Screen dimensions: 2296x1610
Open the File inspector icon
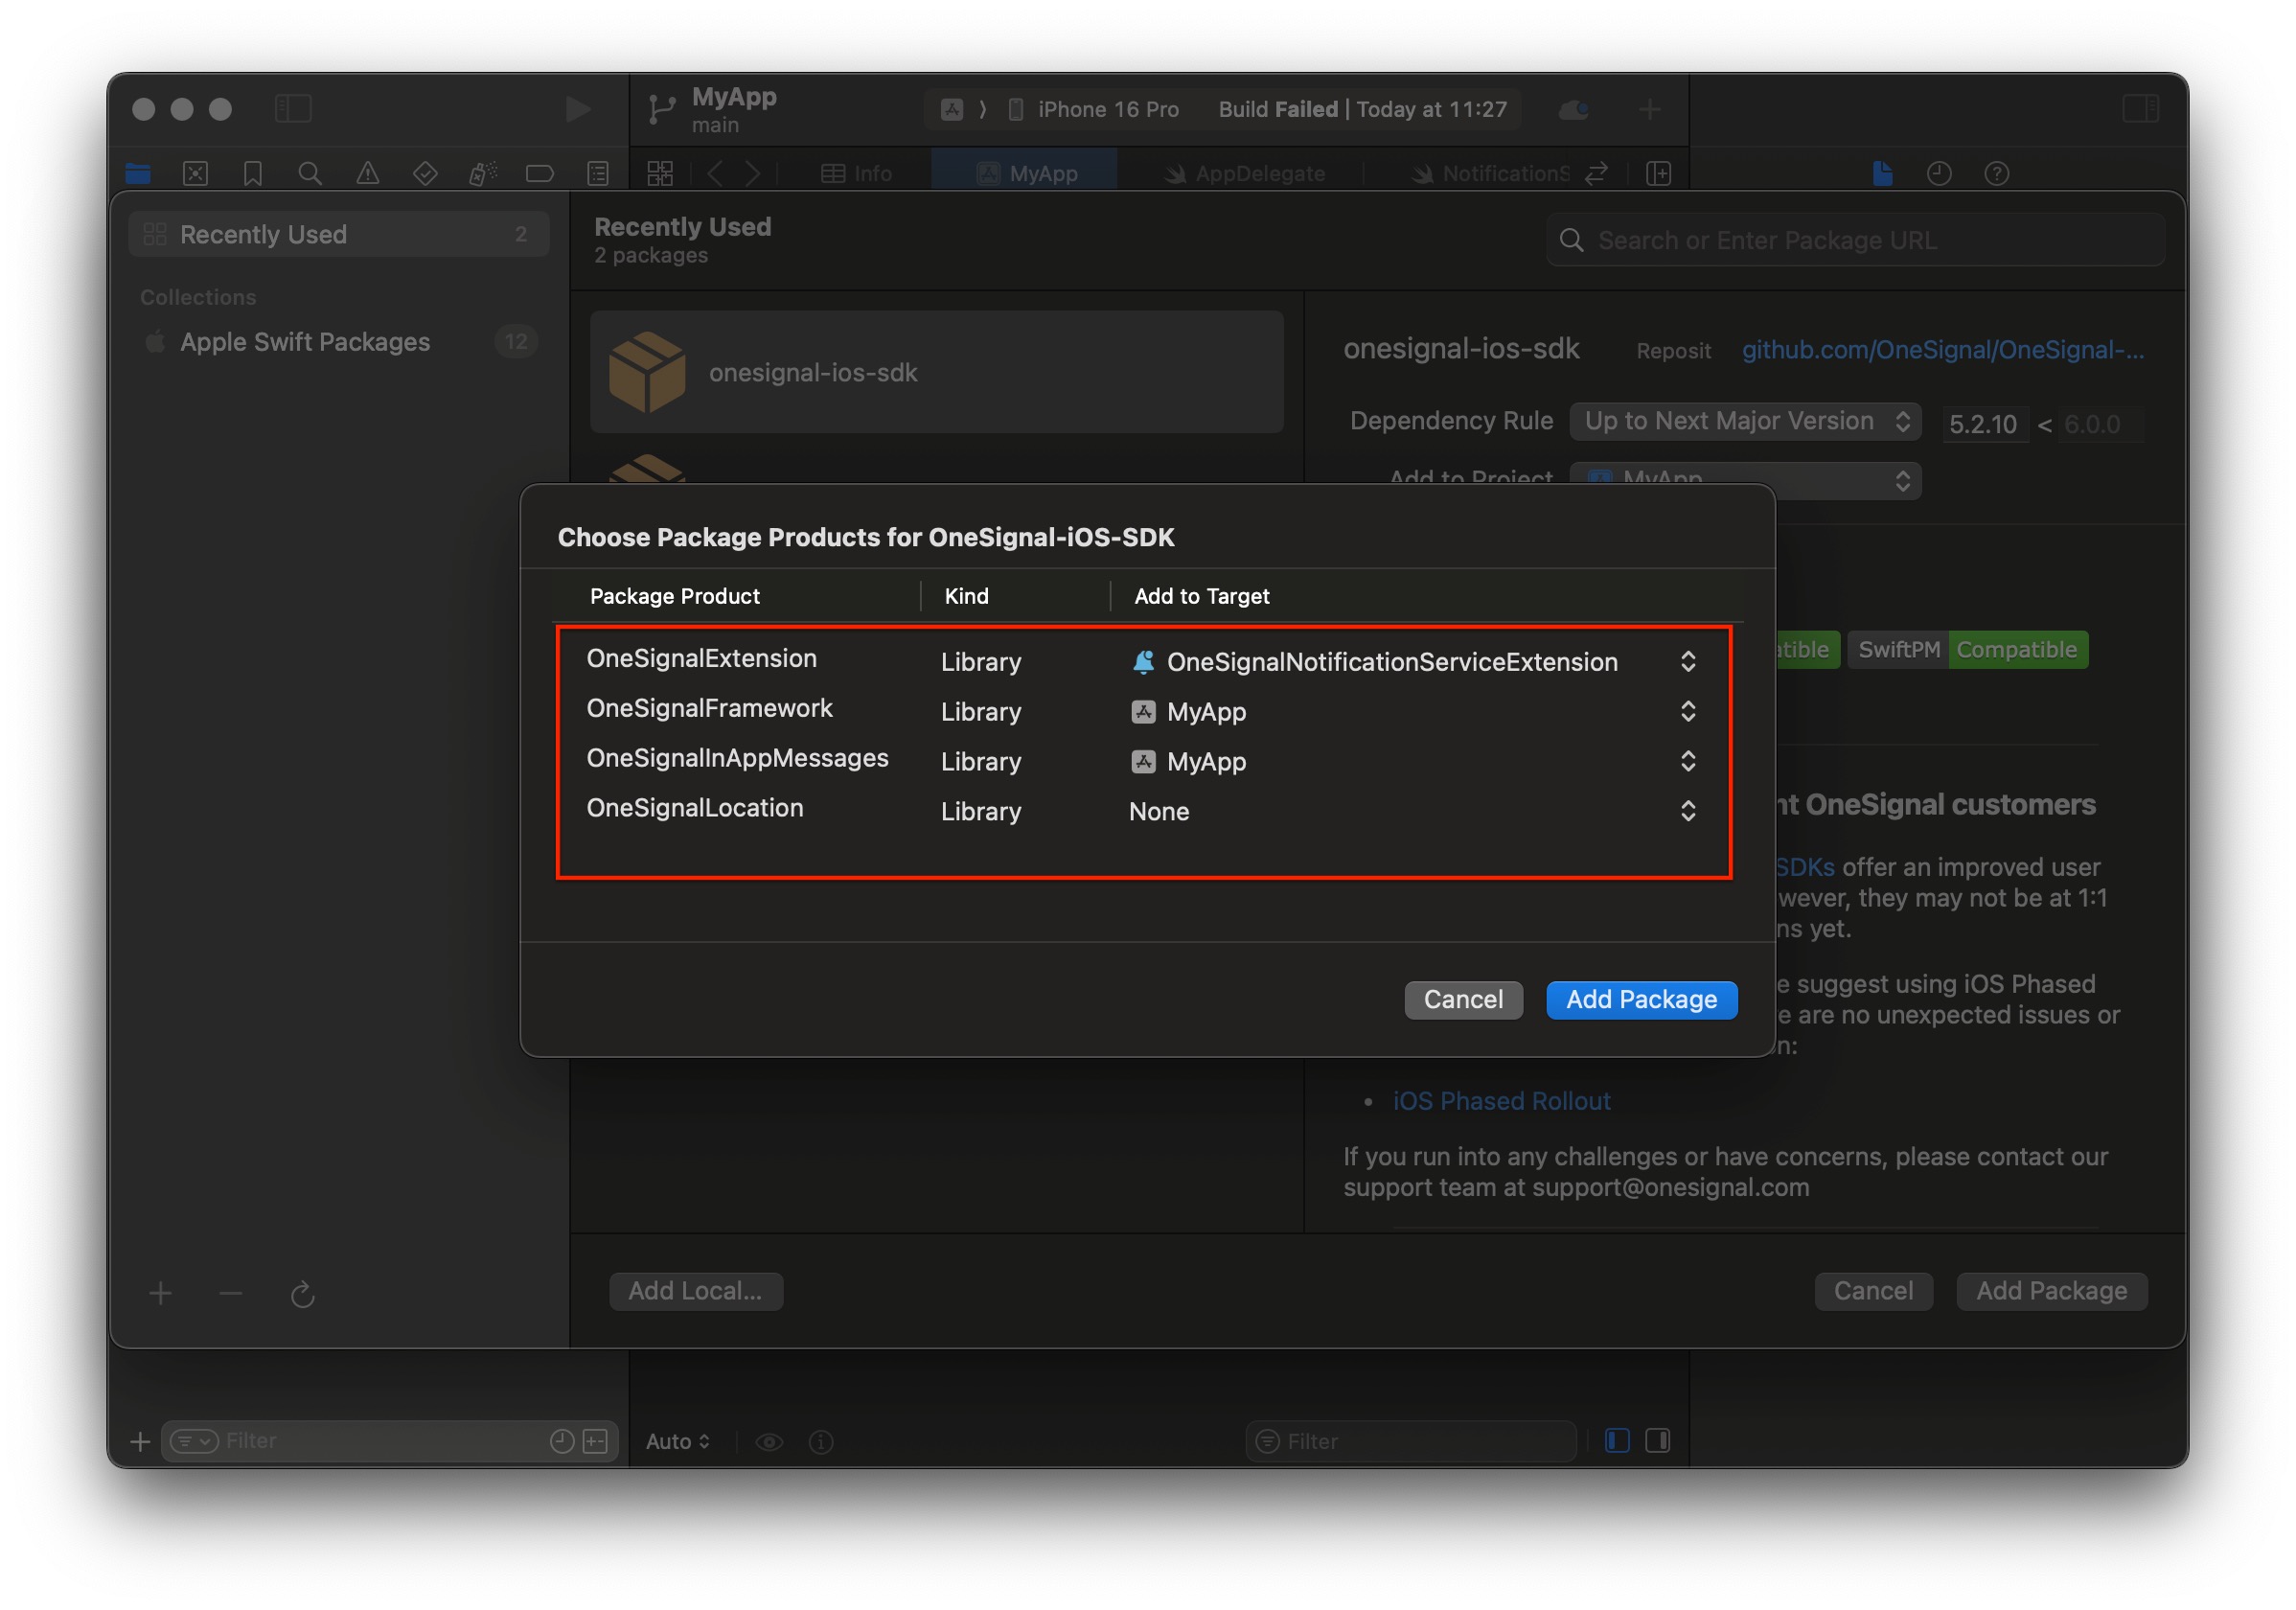[x=1882, y=173]
